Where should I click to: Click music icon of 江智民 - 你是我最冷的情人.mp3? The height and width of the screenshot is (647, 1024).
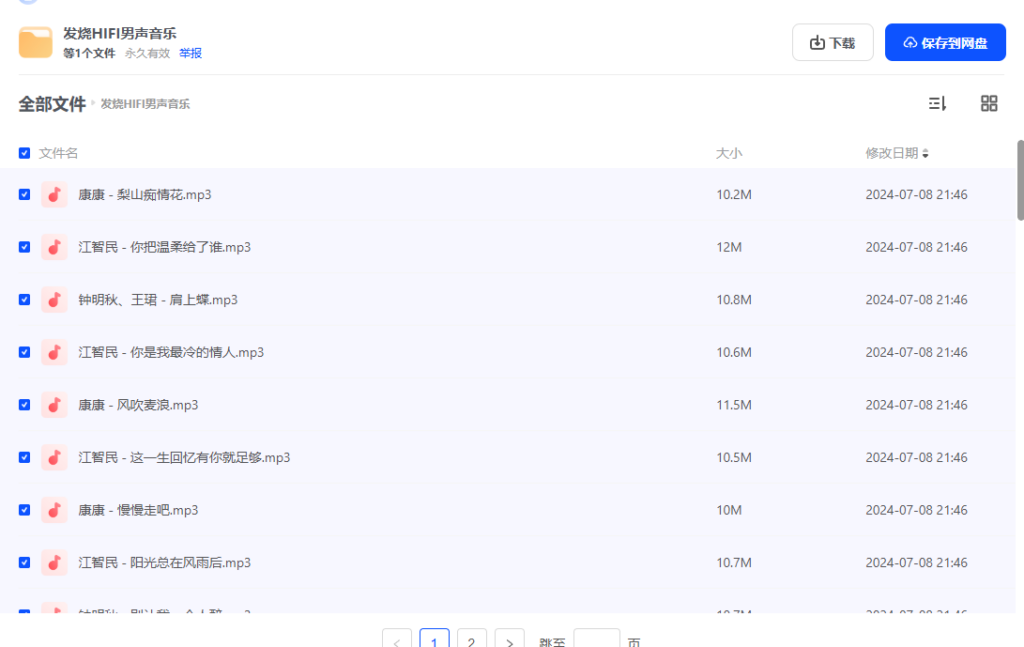[54, 352]
